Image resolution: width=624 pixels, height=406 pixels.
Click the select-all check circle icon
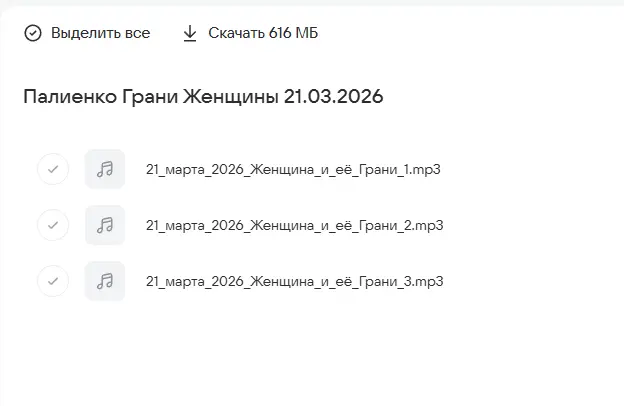click(x=33, y=33)
